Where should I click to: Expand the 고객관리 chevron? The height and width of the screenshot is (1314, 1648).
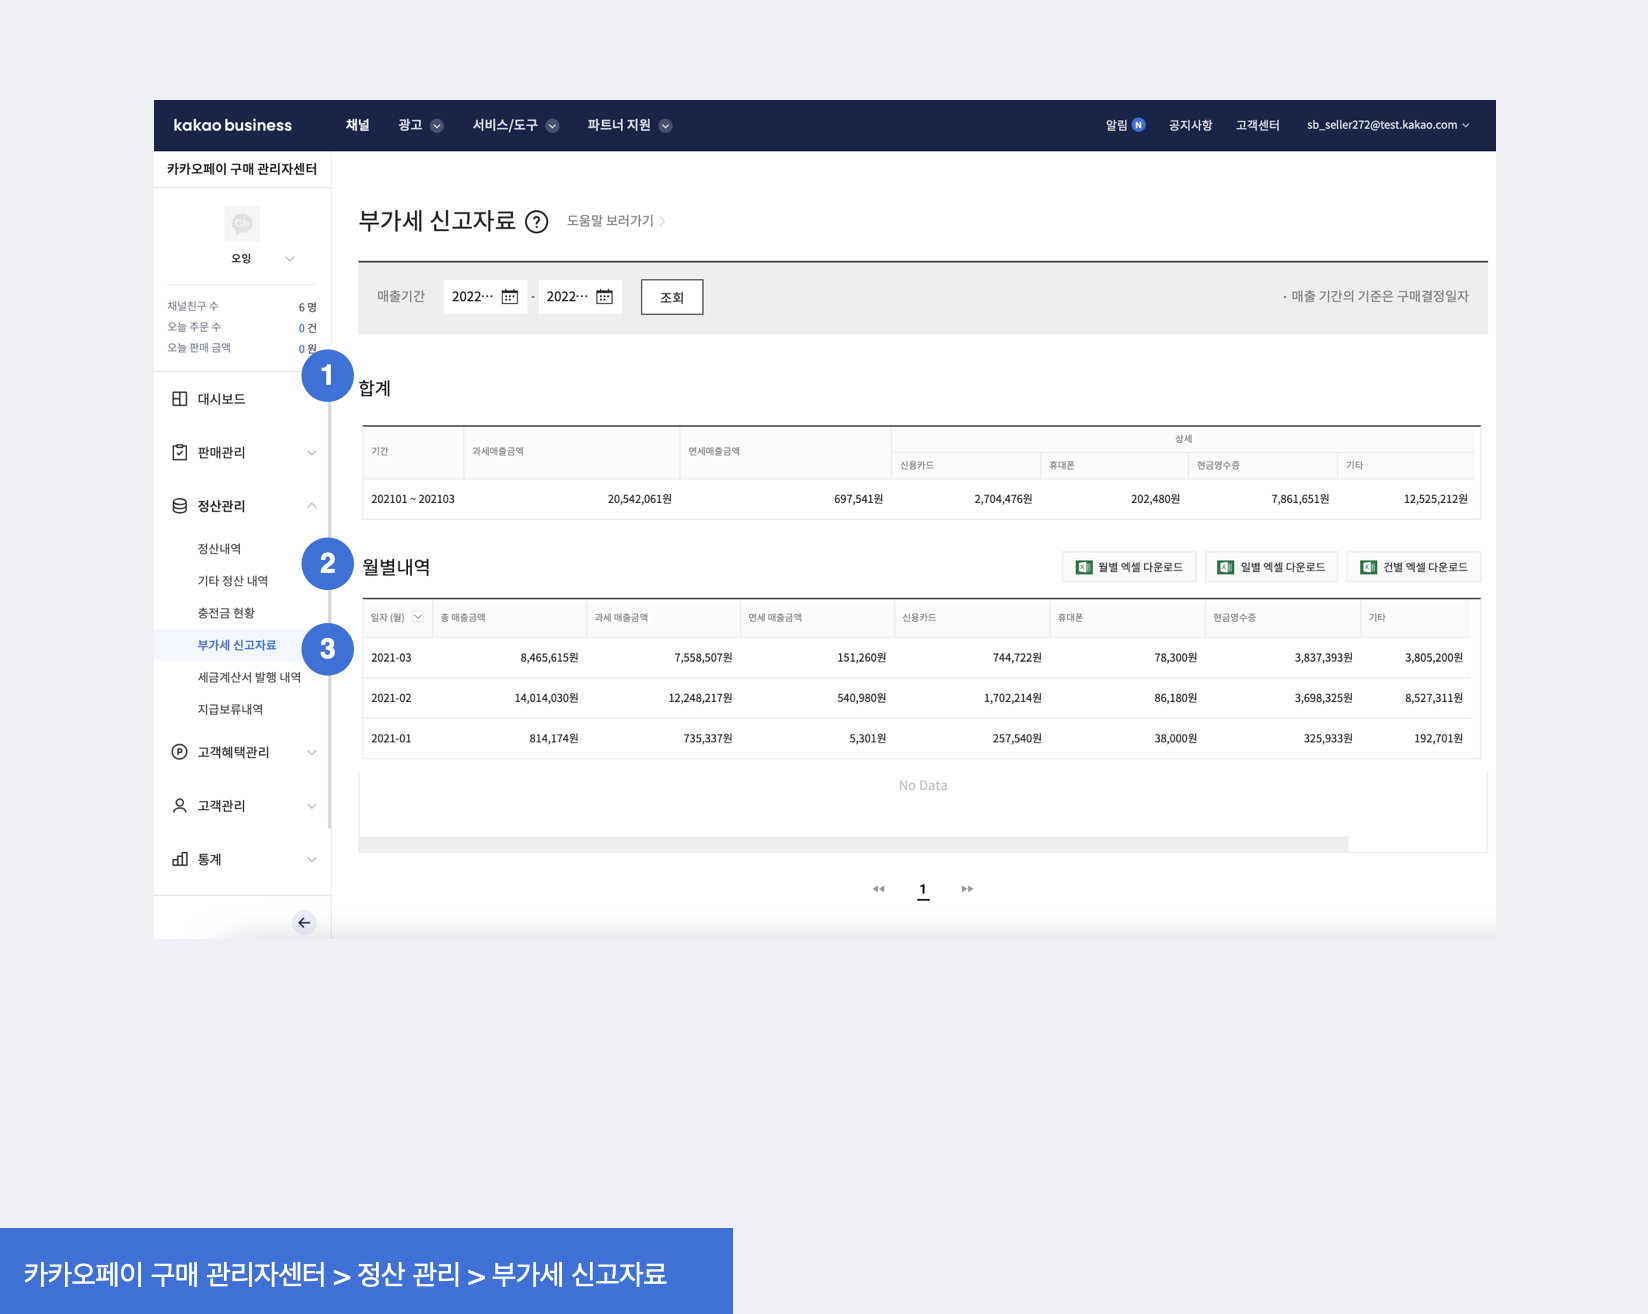pyautogui.click(x=312, y=806)
